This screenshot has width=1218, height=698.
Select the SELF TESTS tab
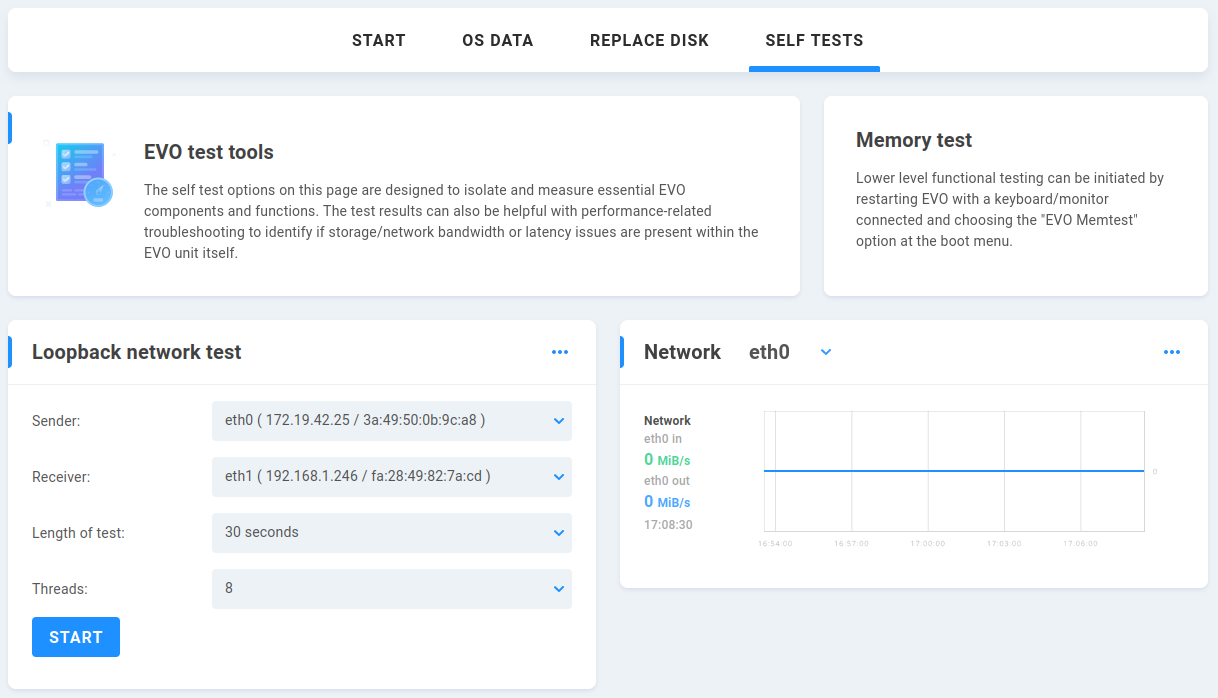[814, 41]
